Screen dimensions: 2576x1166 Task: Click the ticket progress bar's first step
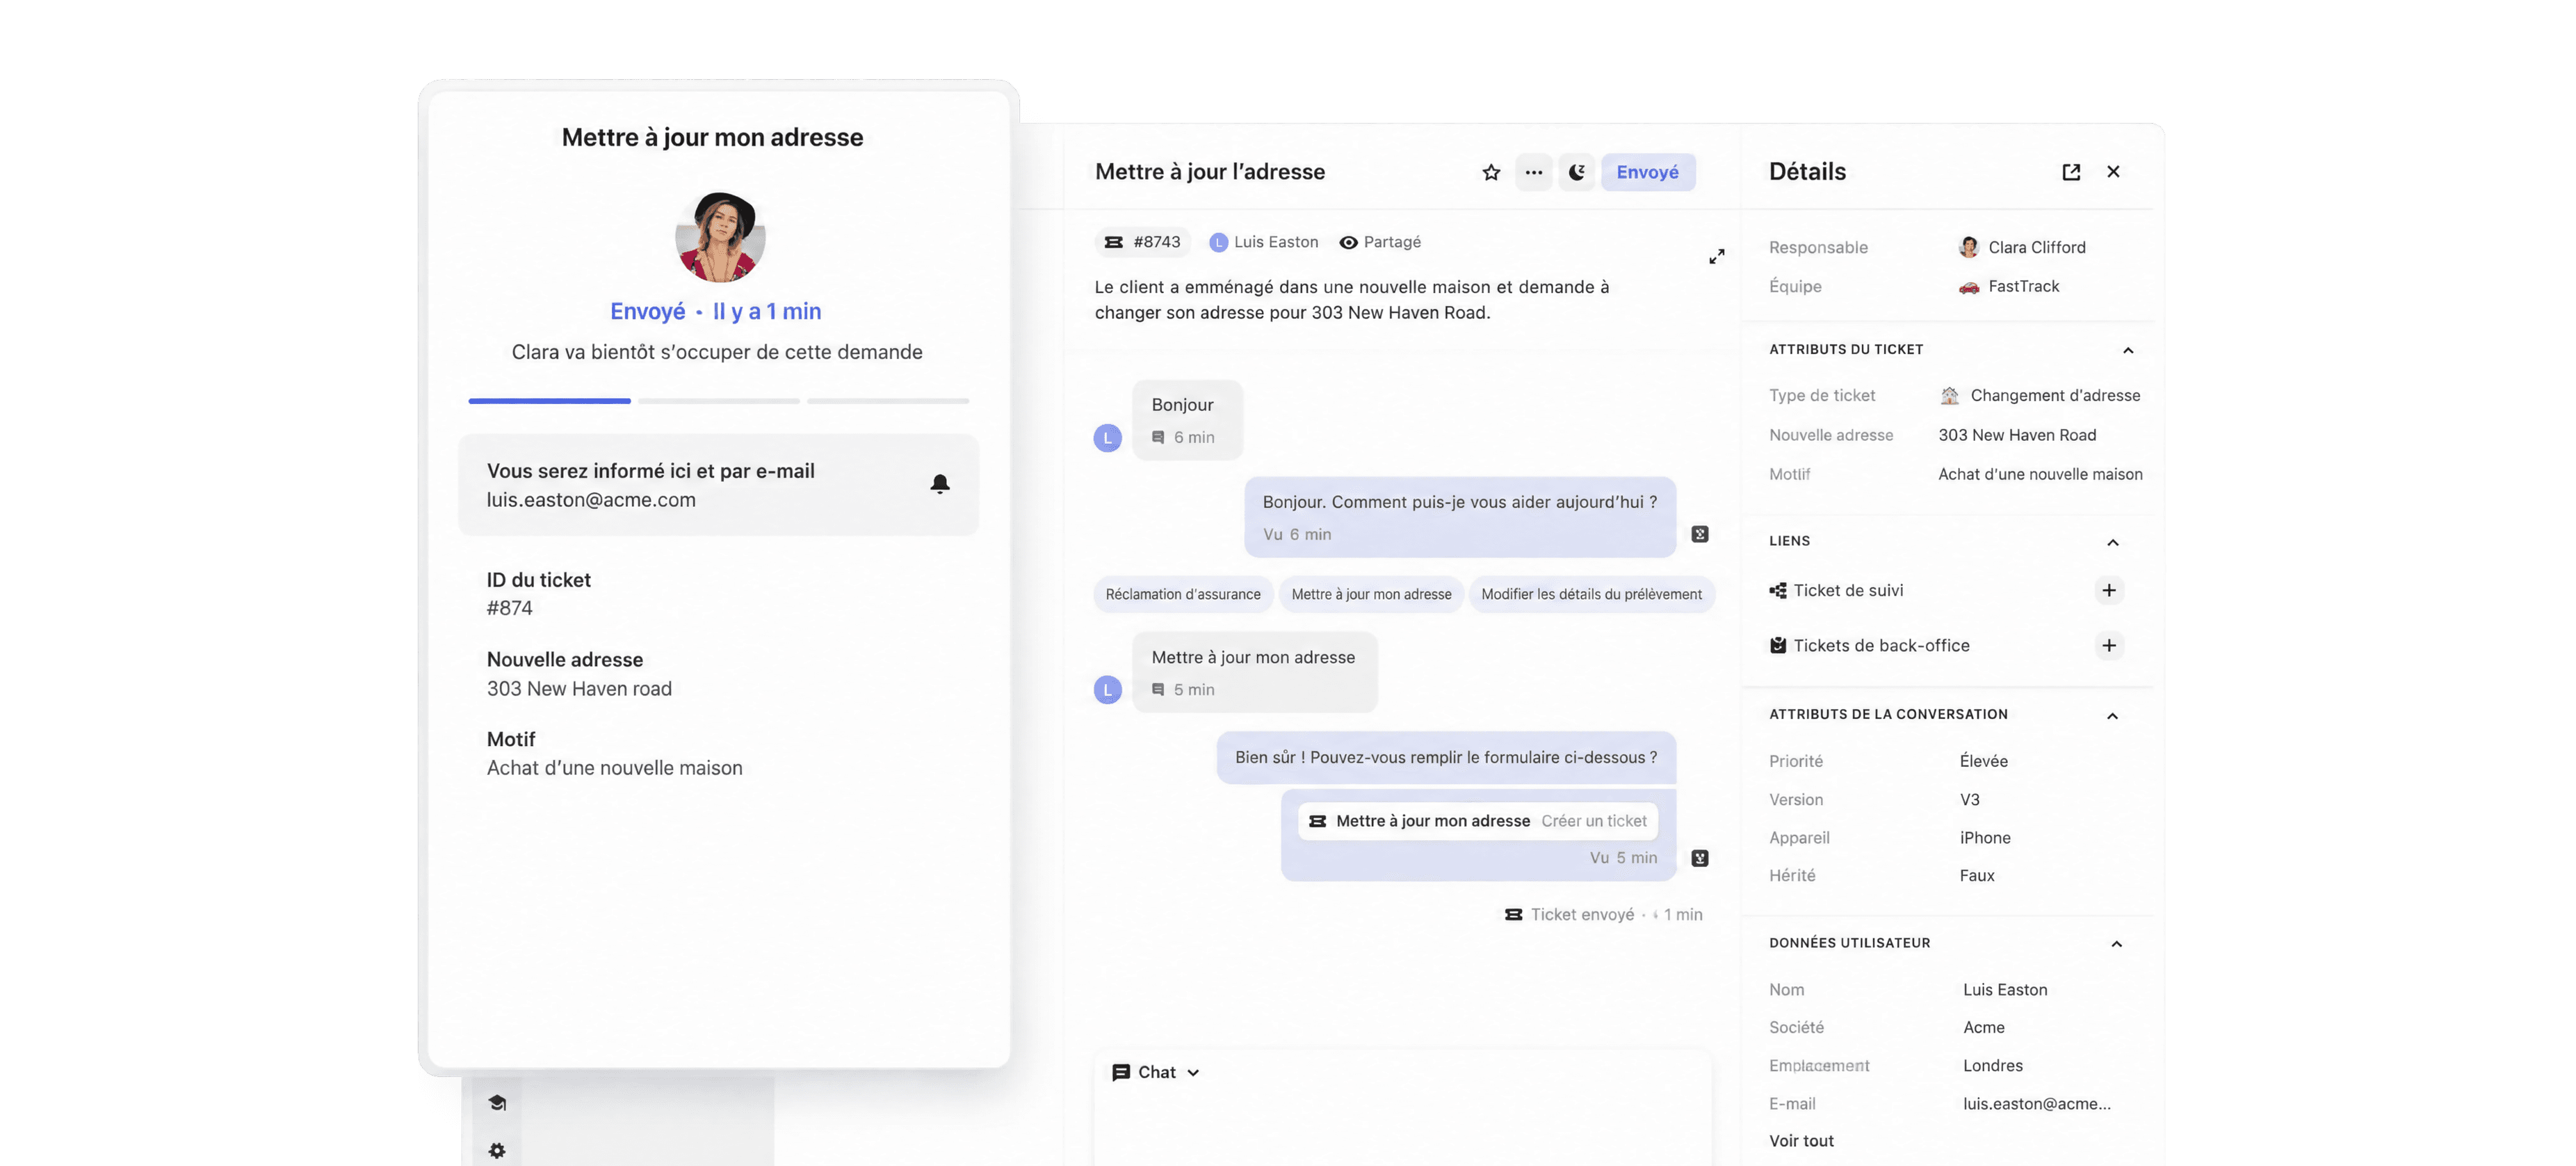tap(549, 401)
